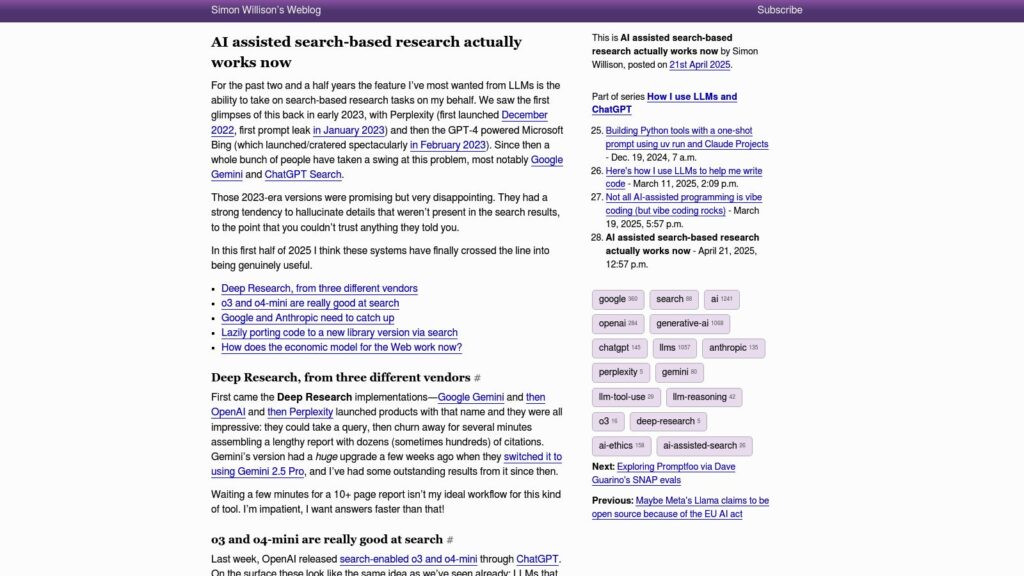Screen dimensions: 1024x576
Task: Open Google Gemini link in Deep Research section
Action: (471, 397)
